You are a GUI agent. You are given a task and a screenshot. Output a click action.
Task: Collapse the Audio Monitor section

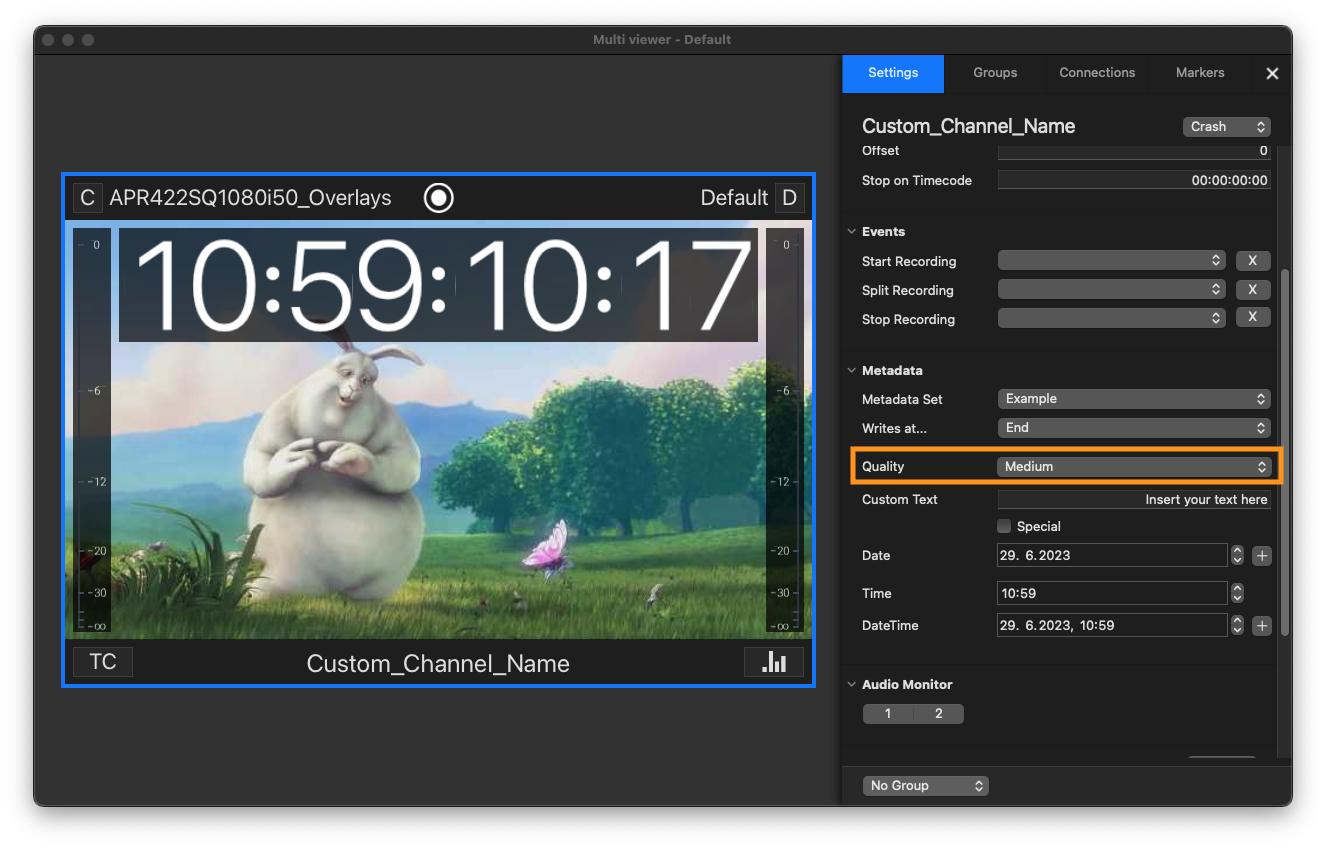[852, 684]
